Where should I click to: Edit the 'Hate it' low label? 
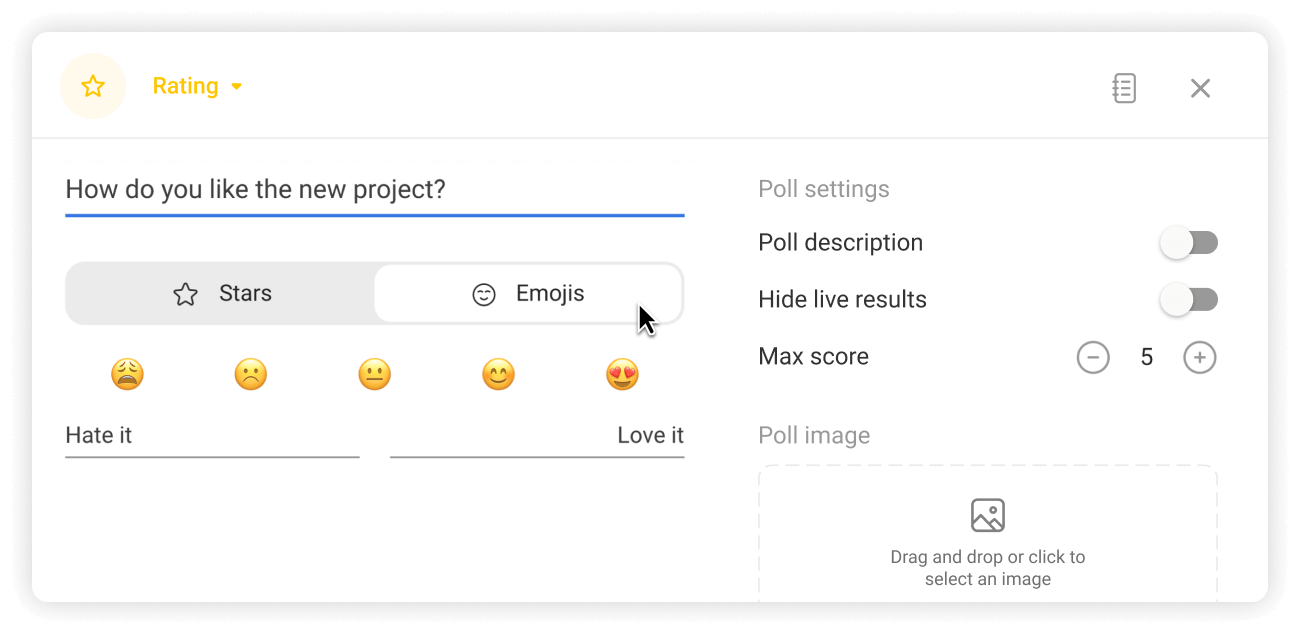[x=211, y=436]
